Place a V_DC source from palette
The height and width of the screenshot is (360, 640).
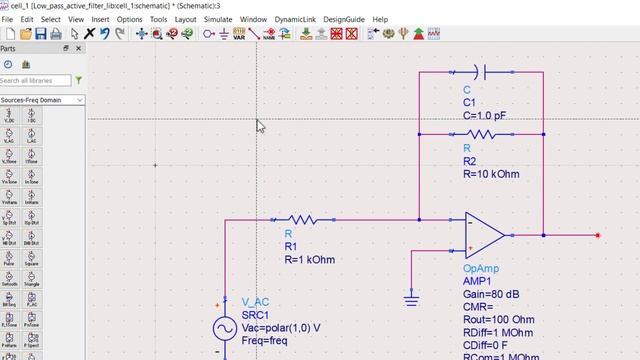(9, 116)
